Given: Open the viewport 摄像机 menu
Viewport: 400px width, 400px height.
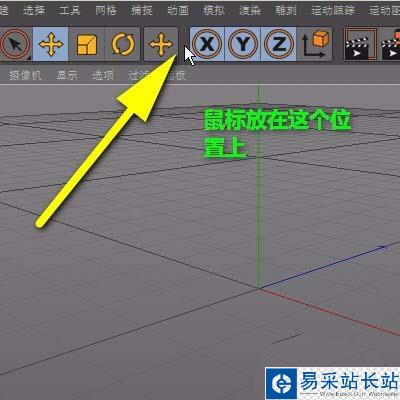Looking at the screenshot, I should coord(25,75).
